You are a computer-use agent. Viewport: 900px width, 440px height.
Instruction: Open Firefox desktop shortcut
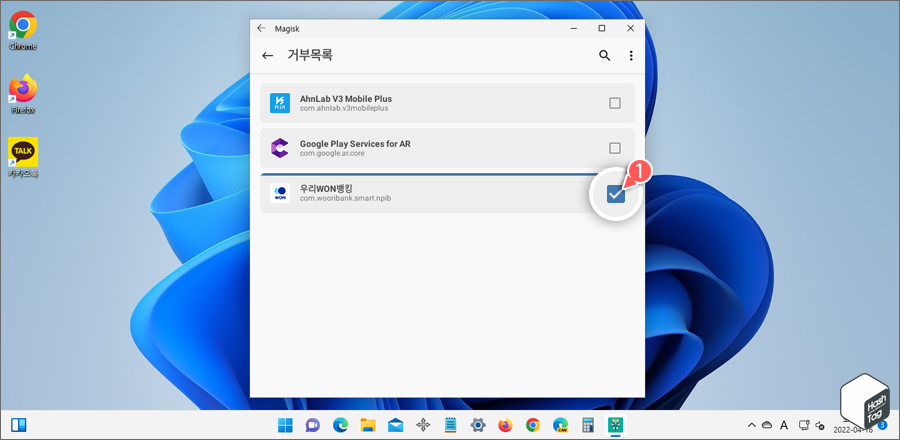pyautogui.click(x=23, y=94)
